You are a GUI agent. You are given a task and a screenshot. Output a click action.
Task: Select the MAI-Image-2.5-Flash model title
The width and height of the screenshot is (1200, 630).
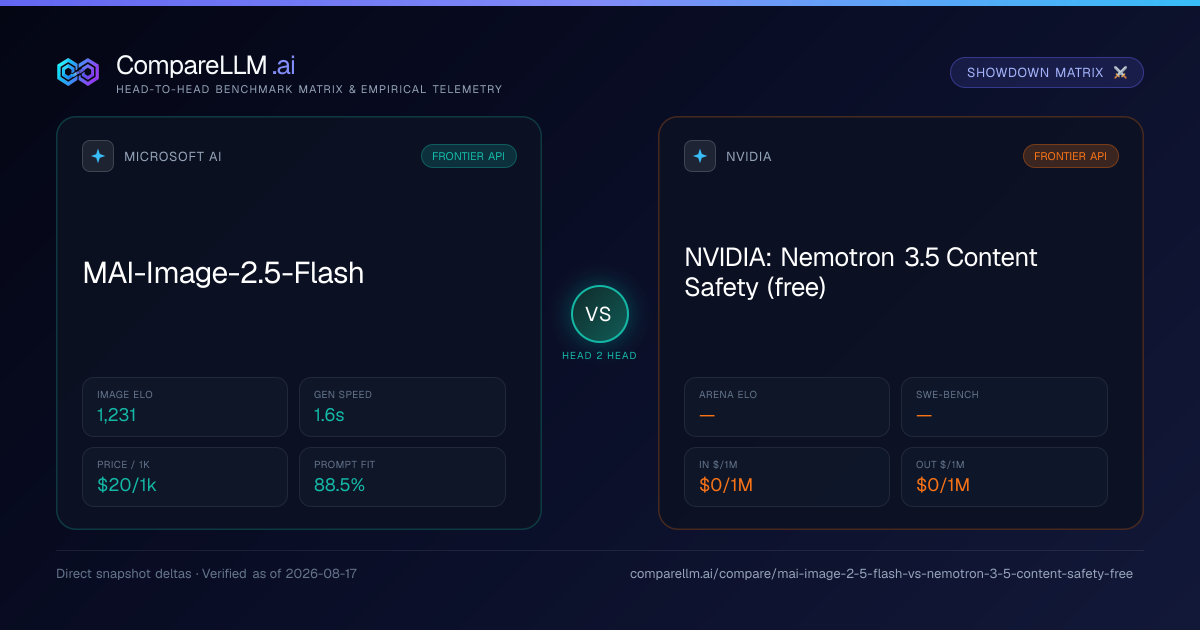pyautogui.click(x=223, y=273)
